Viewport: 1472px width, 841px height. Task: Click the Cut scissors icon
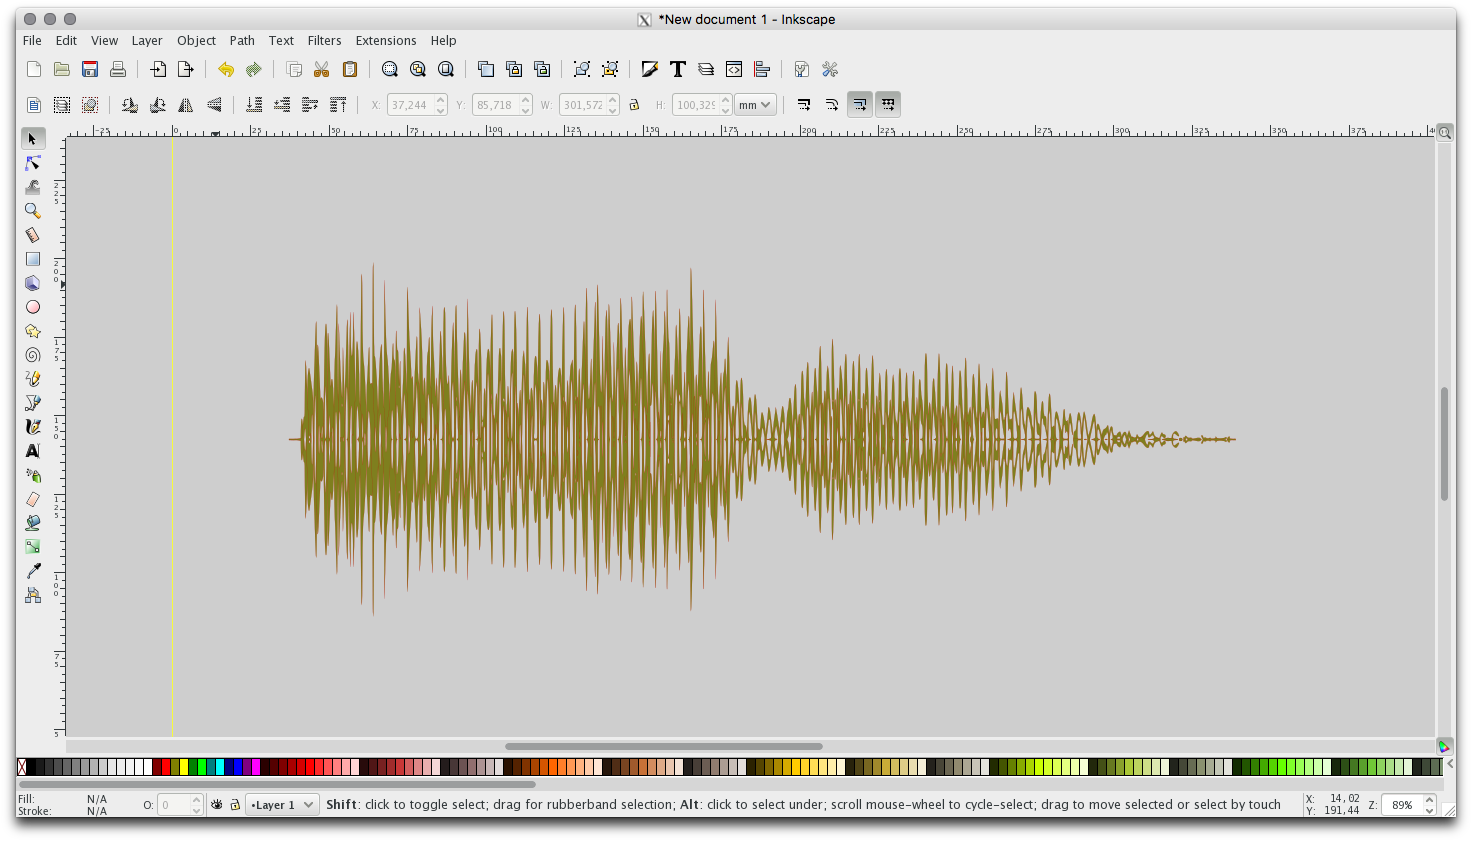(x=322, y=69)
